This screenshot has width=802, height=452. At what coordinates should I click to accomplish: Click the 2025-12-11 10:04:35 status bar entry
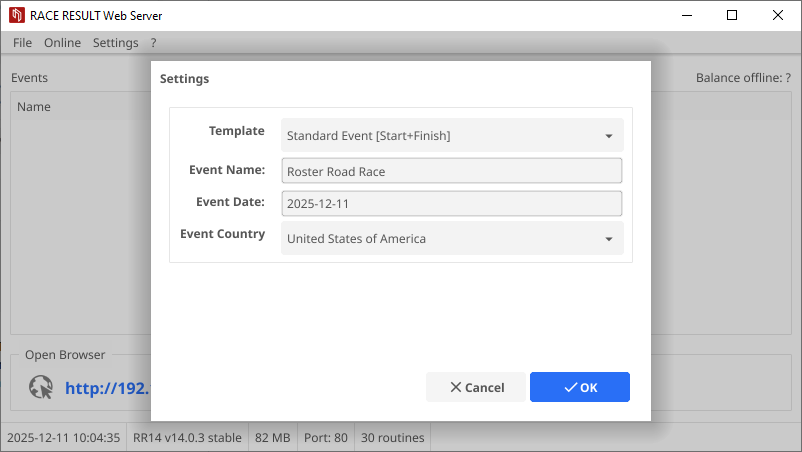point(63,438)
